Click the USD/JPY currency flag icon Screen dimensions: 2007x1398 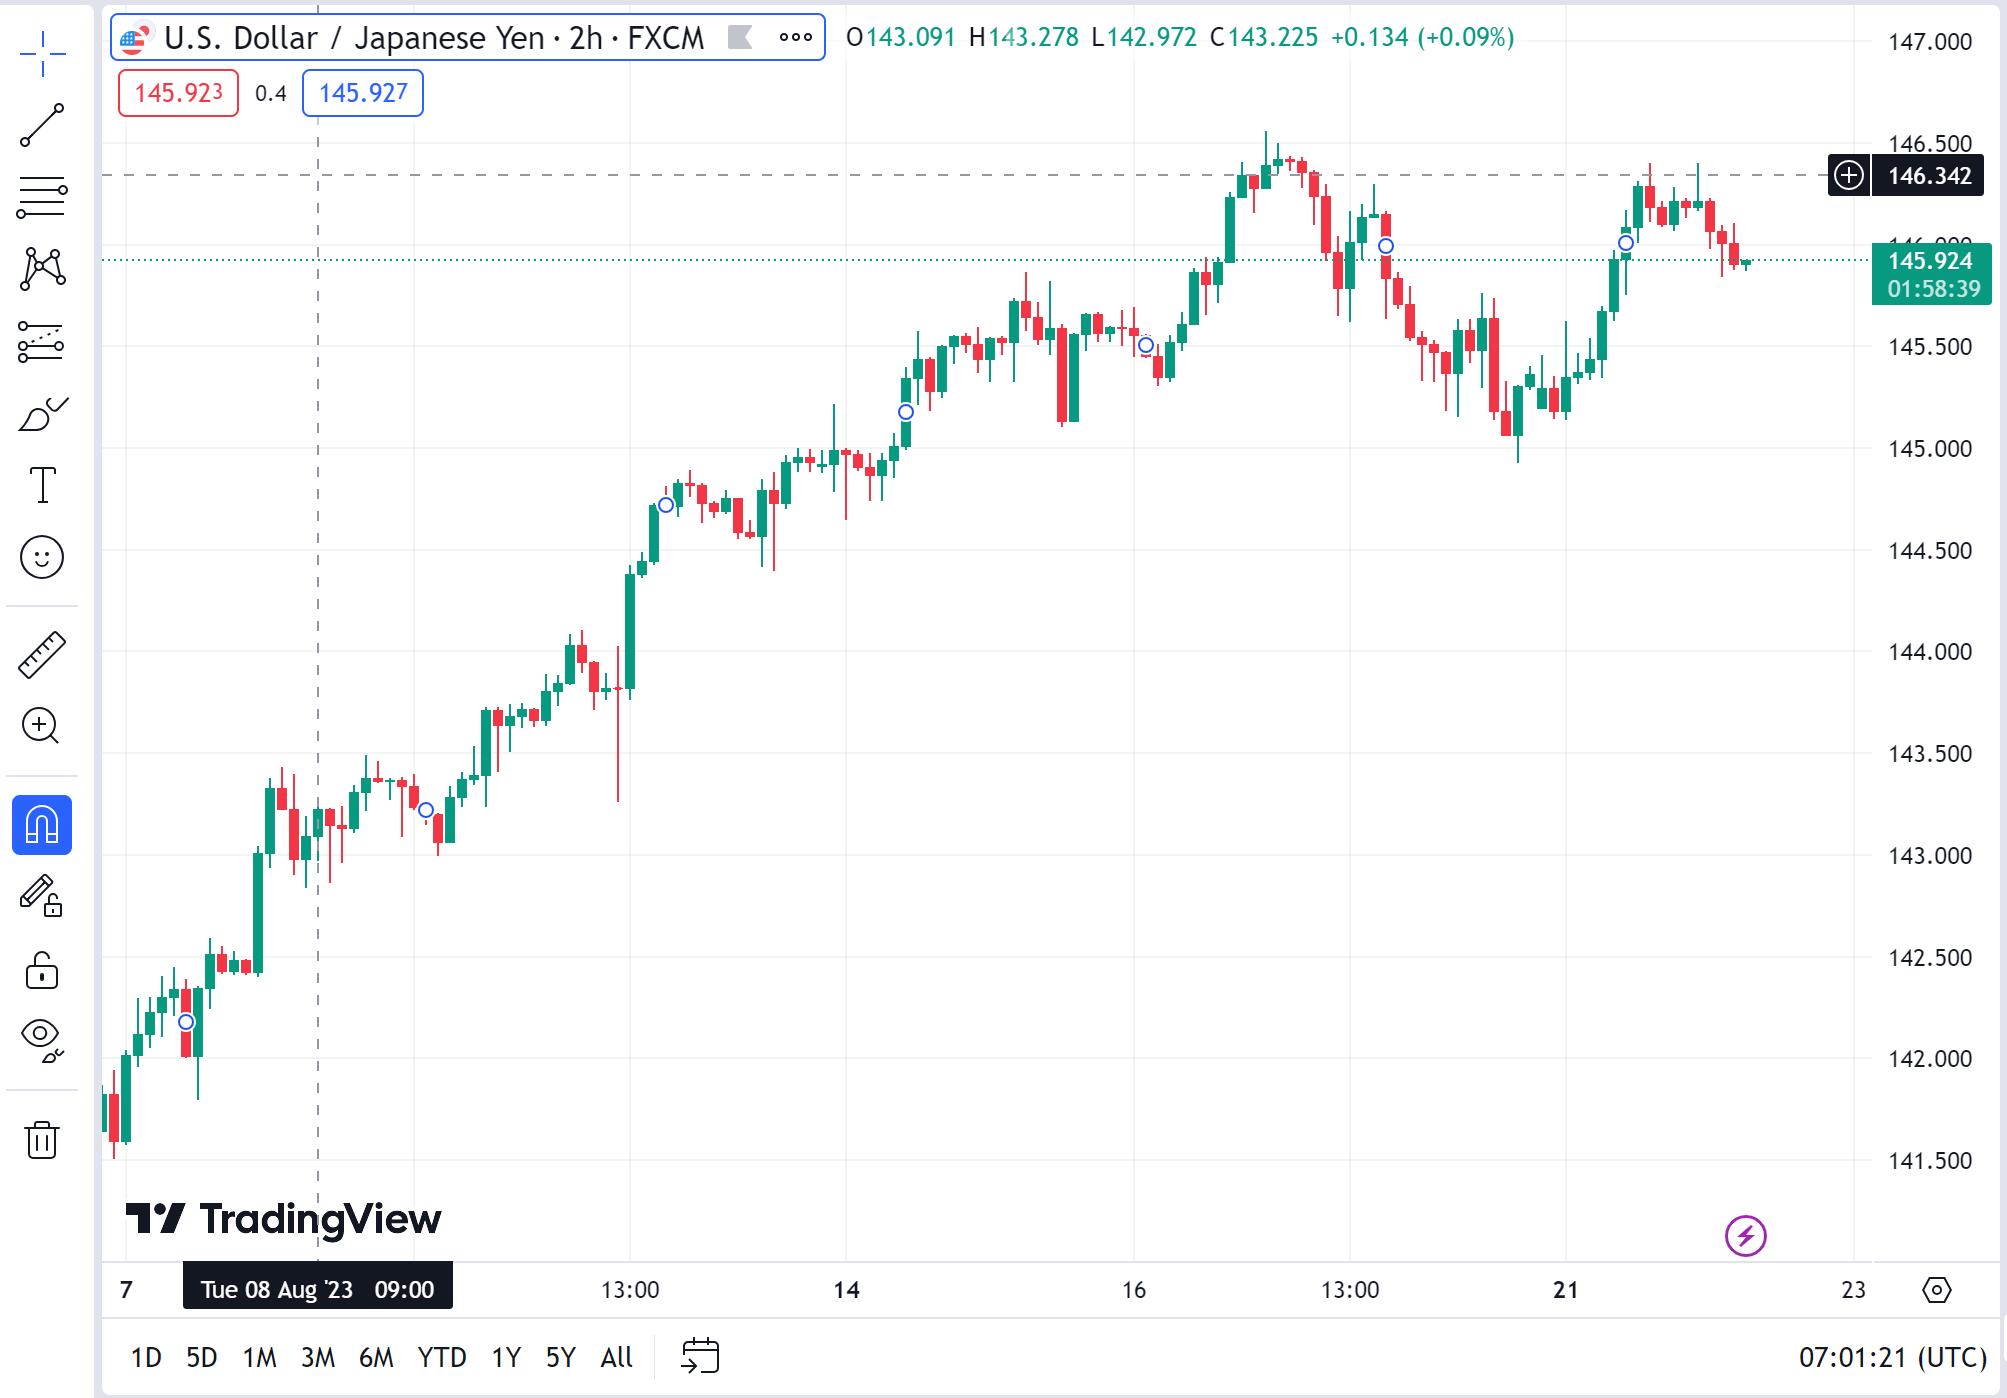[x=134, y=38]
